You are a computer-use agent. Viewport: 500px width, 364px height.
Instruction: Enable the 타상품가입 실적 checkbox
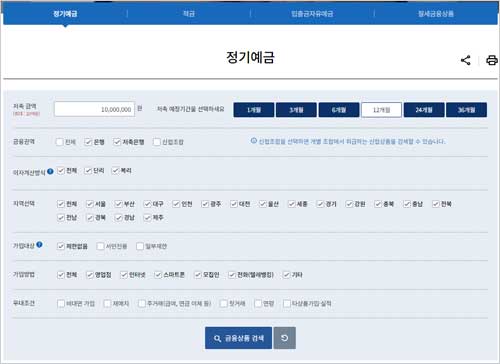[286, 304]
